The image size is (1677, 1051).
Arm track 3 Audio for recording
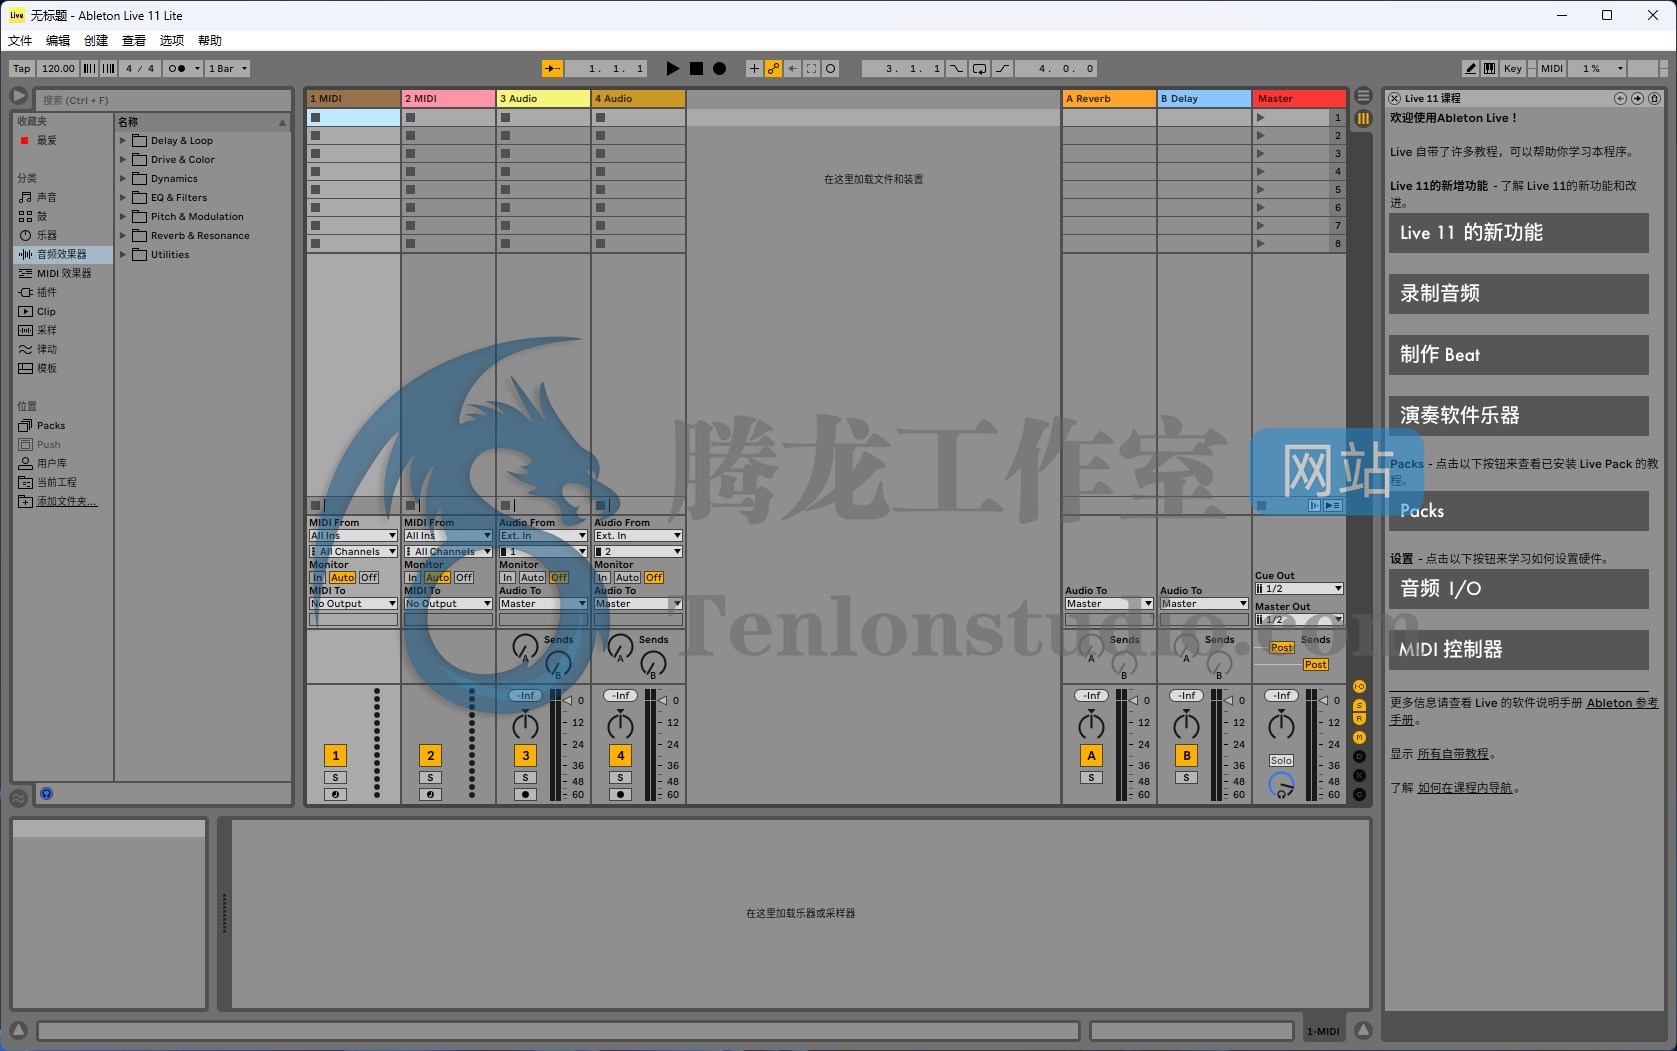click(x=525, y=795)
